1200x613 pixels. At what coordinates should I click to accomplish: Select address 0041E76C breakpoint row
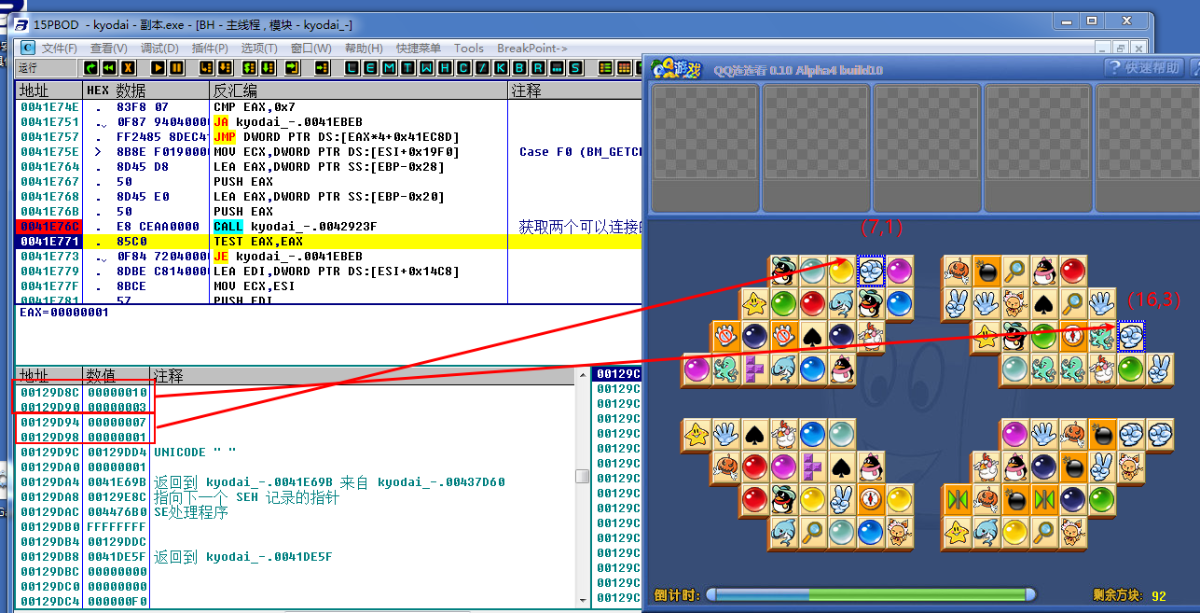click(x=50, y=227)
